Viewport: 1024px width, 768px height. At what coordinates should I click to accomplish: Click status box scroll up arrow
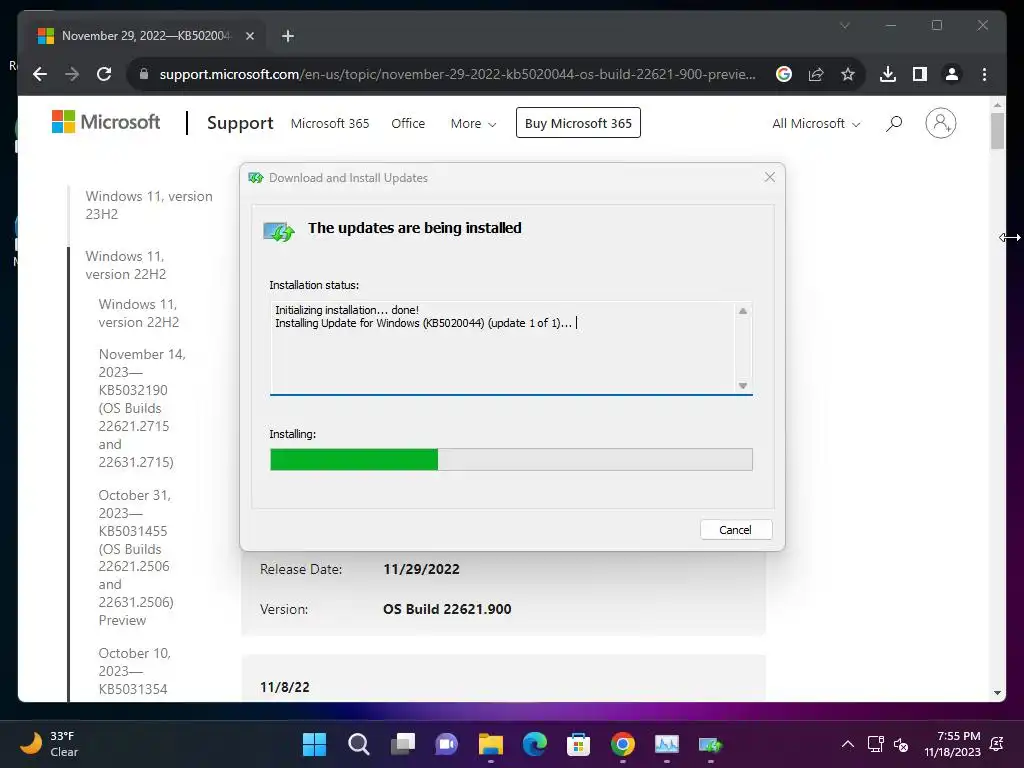(x=743, y=311)
